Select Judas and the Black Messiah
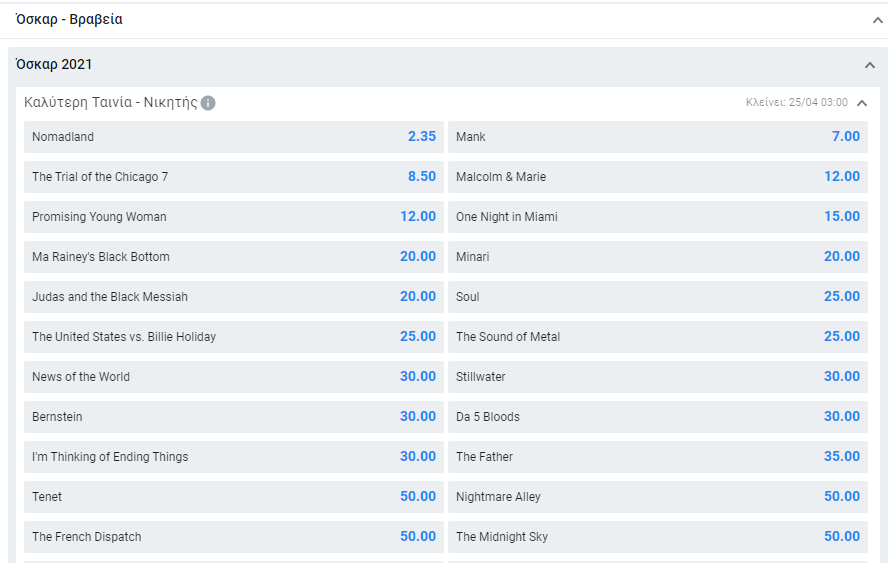 (233, 297)
